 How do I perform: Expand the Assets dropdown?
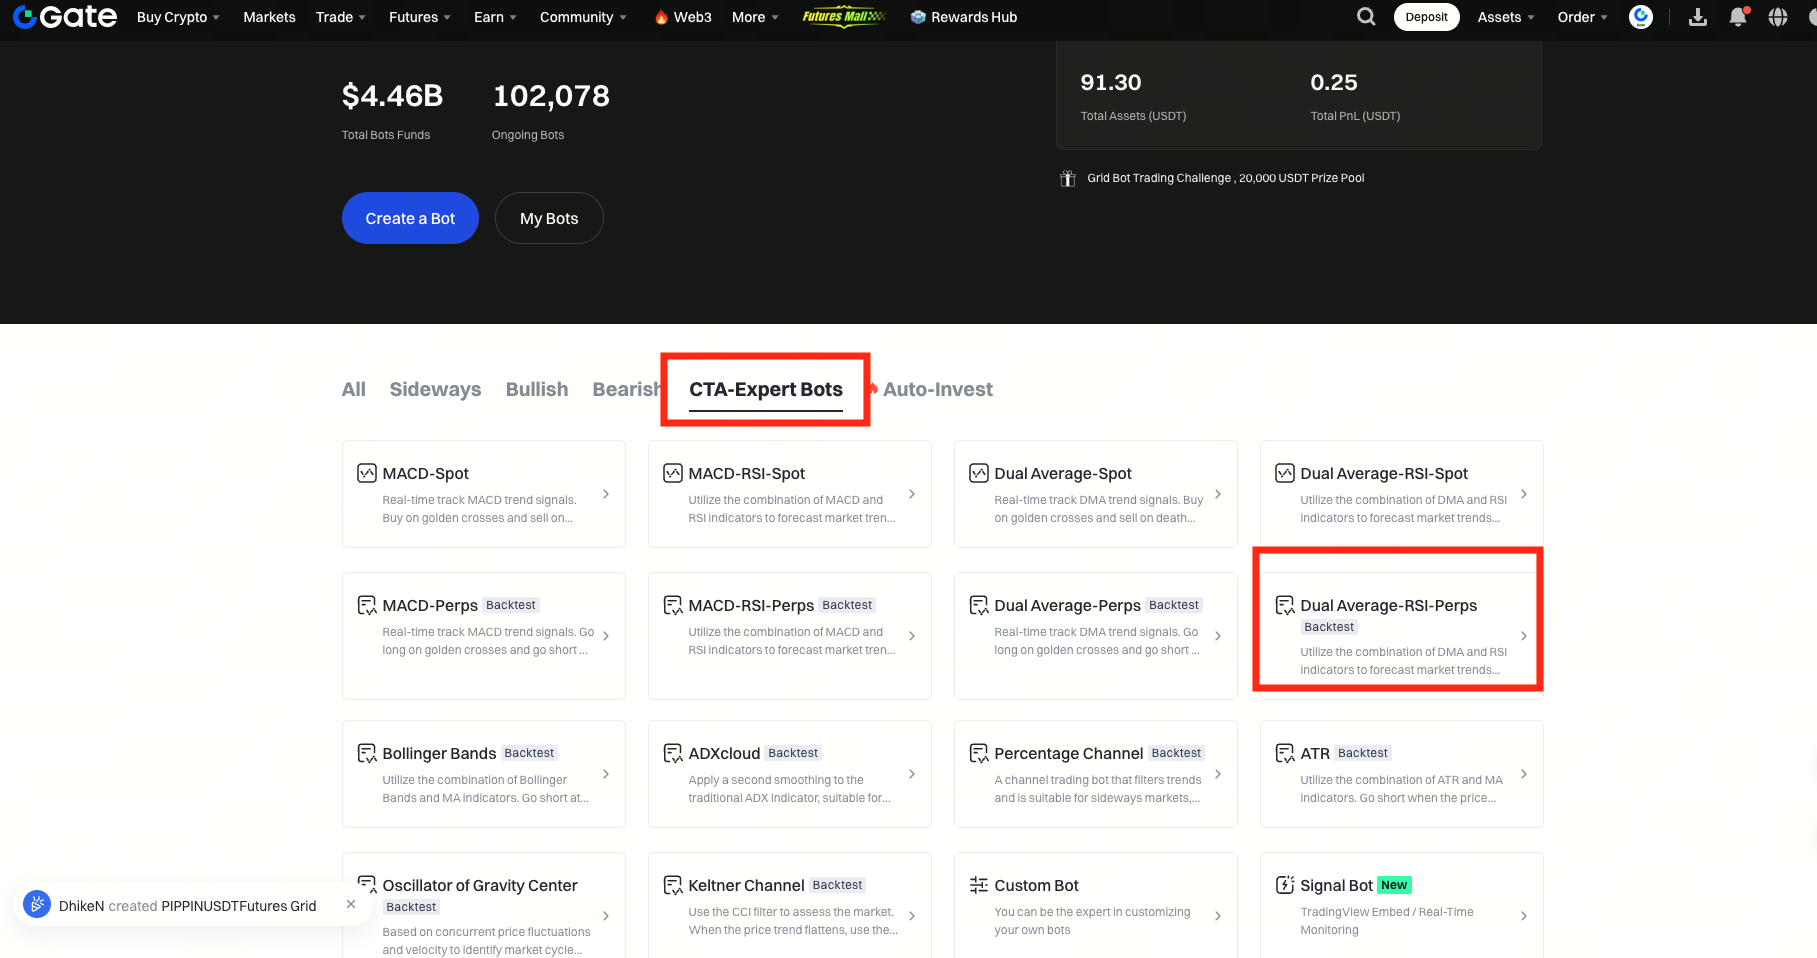pyautogui.click(x=1505, y=17)
